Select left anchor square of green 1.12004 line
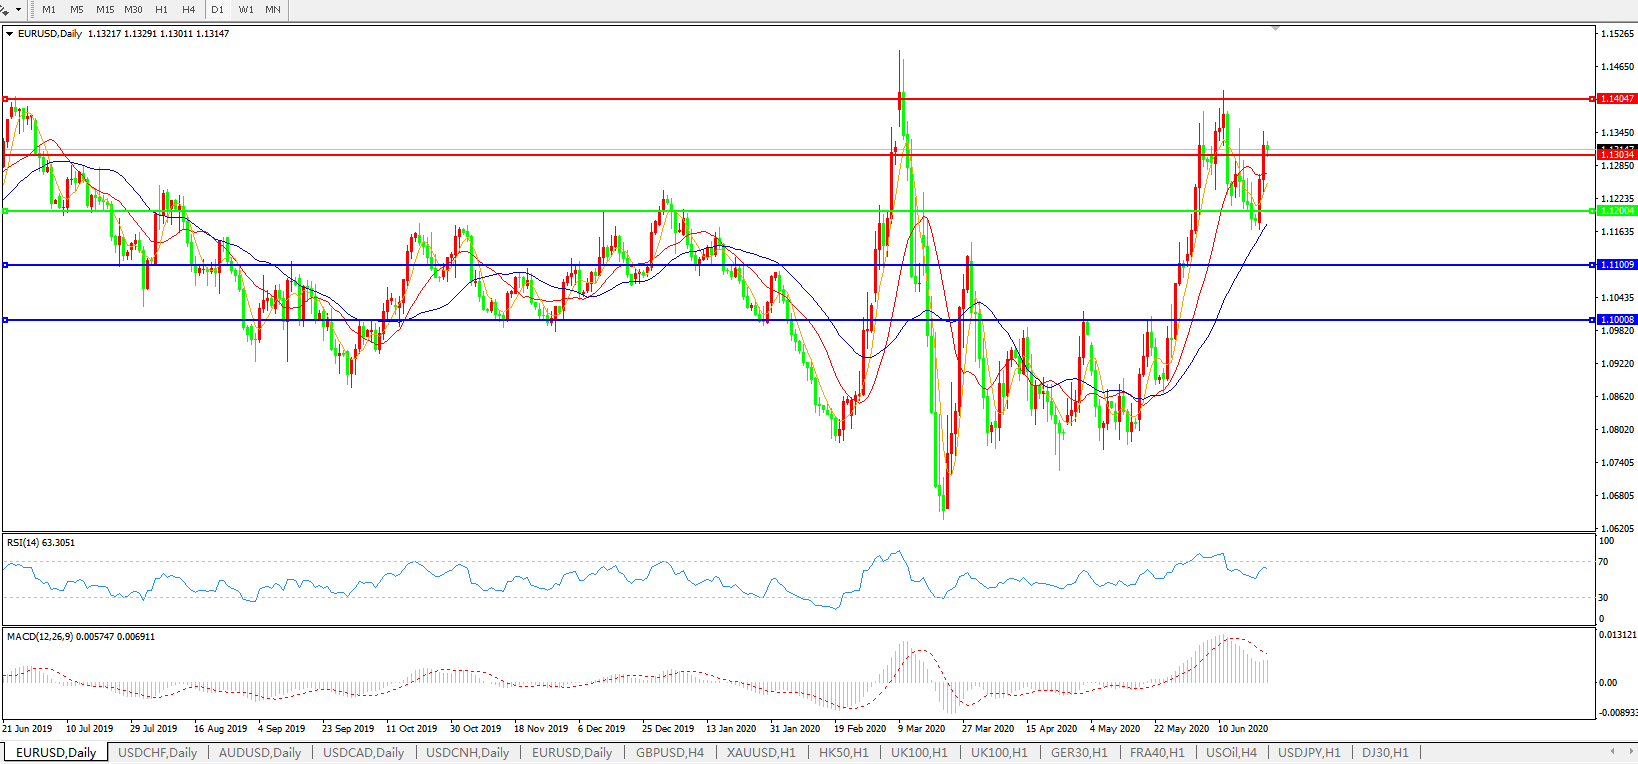The height and width of the screenshot is (764, 1638). (6, 211)
